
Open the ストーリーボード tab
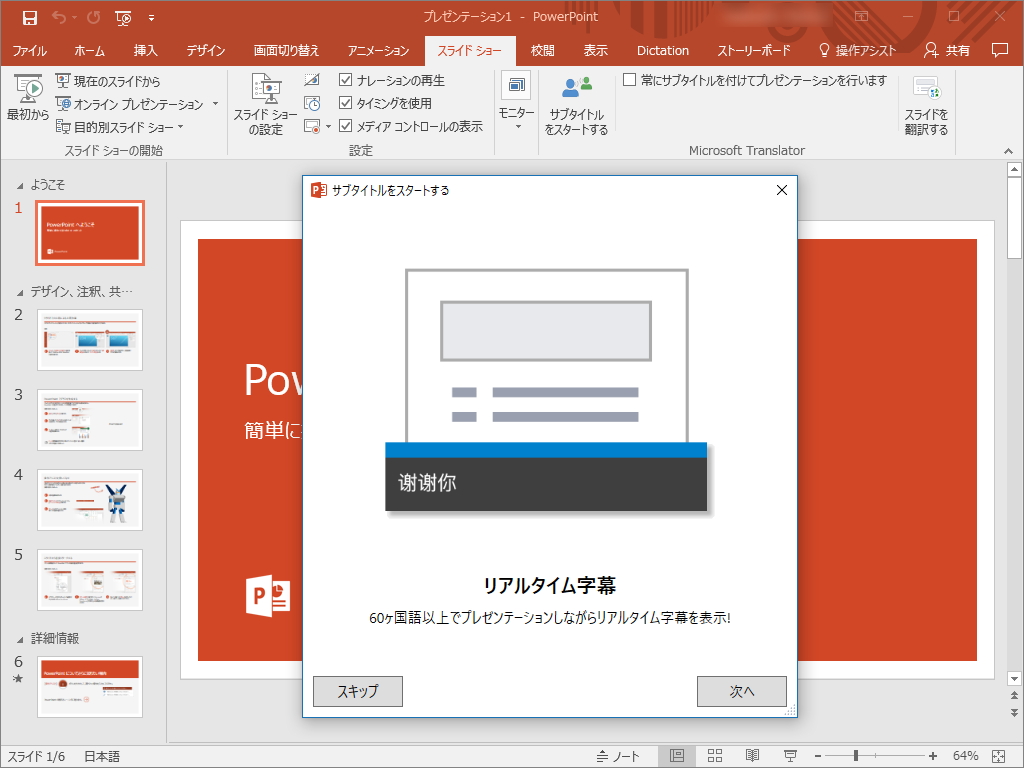[754, 51]
